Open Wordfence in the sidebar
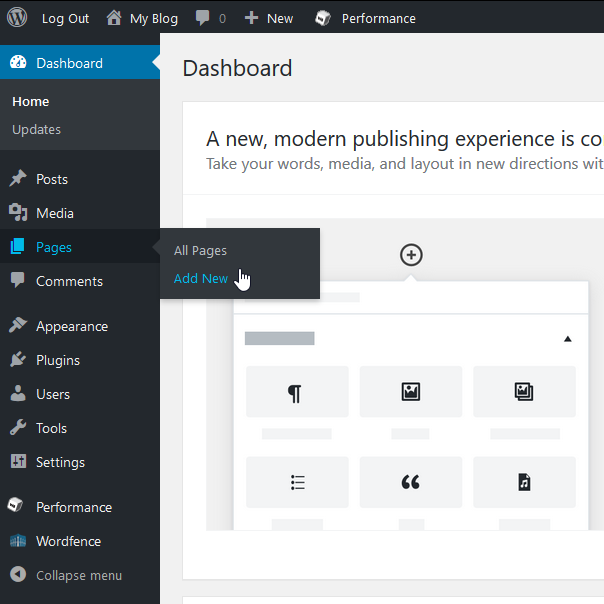 click(x=68, y=541)
